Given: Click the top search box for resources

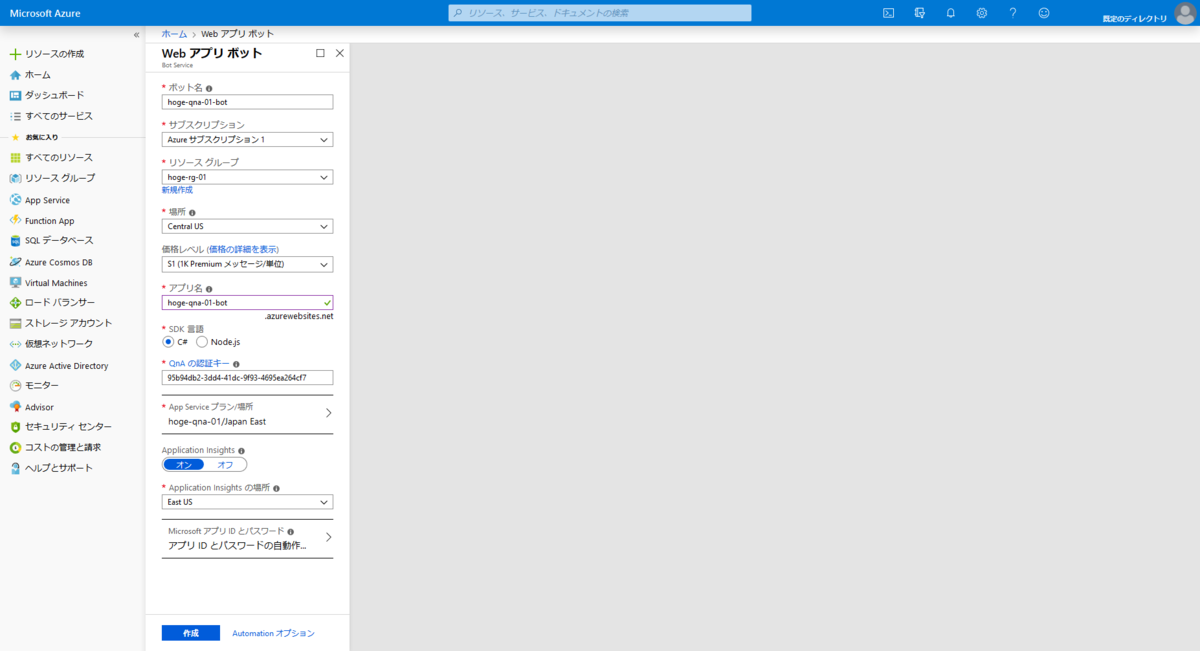Looking at the screenshot, I should [x=599, y=13].
